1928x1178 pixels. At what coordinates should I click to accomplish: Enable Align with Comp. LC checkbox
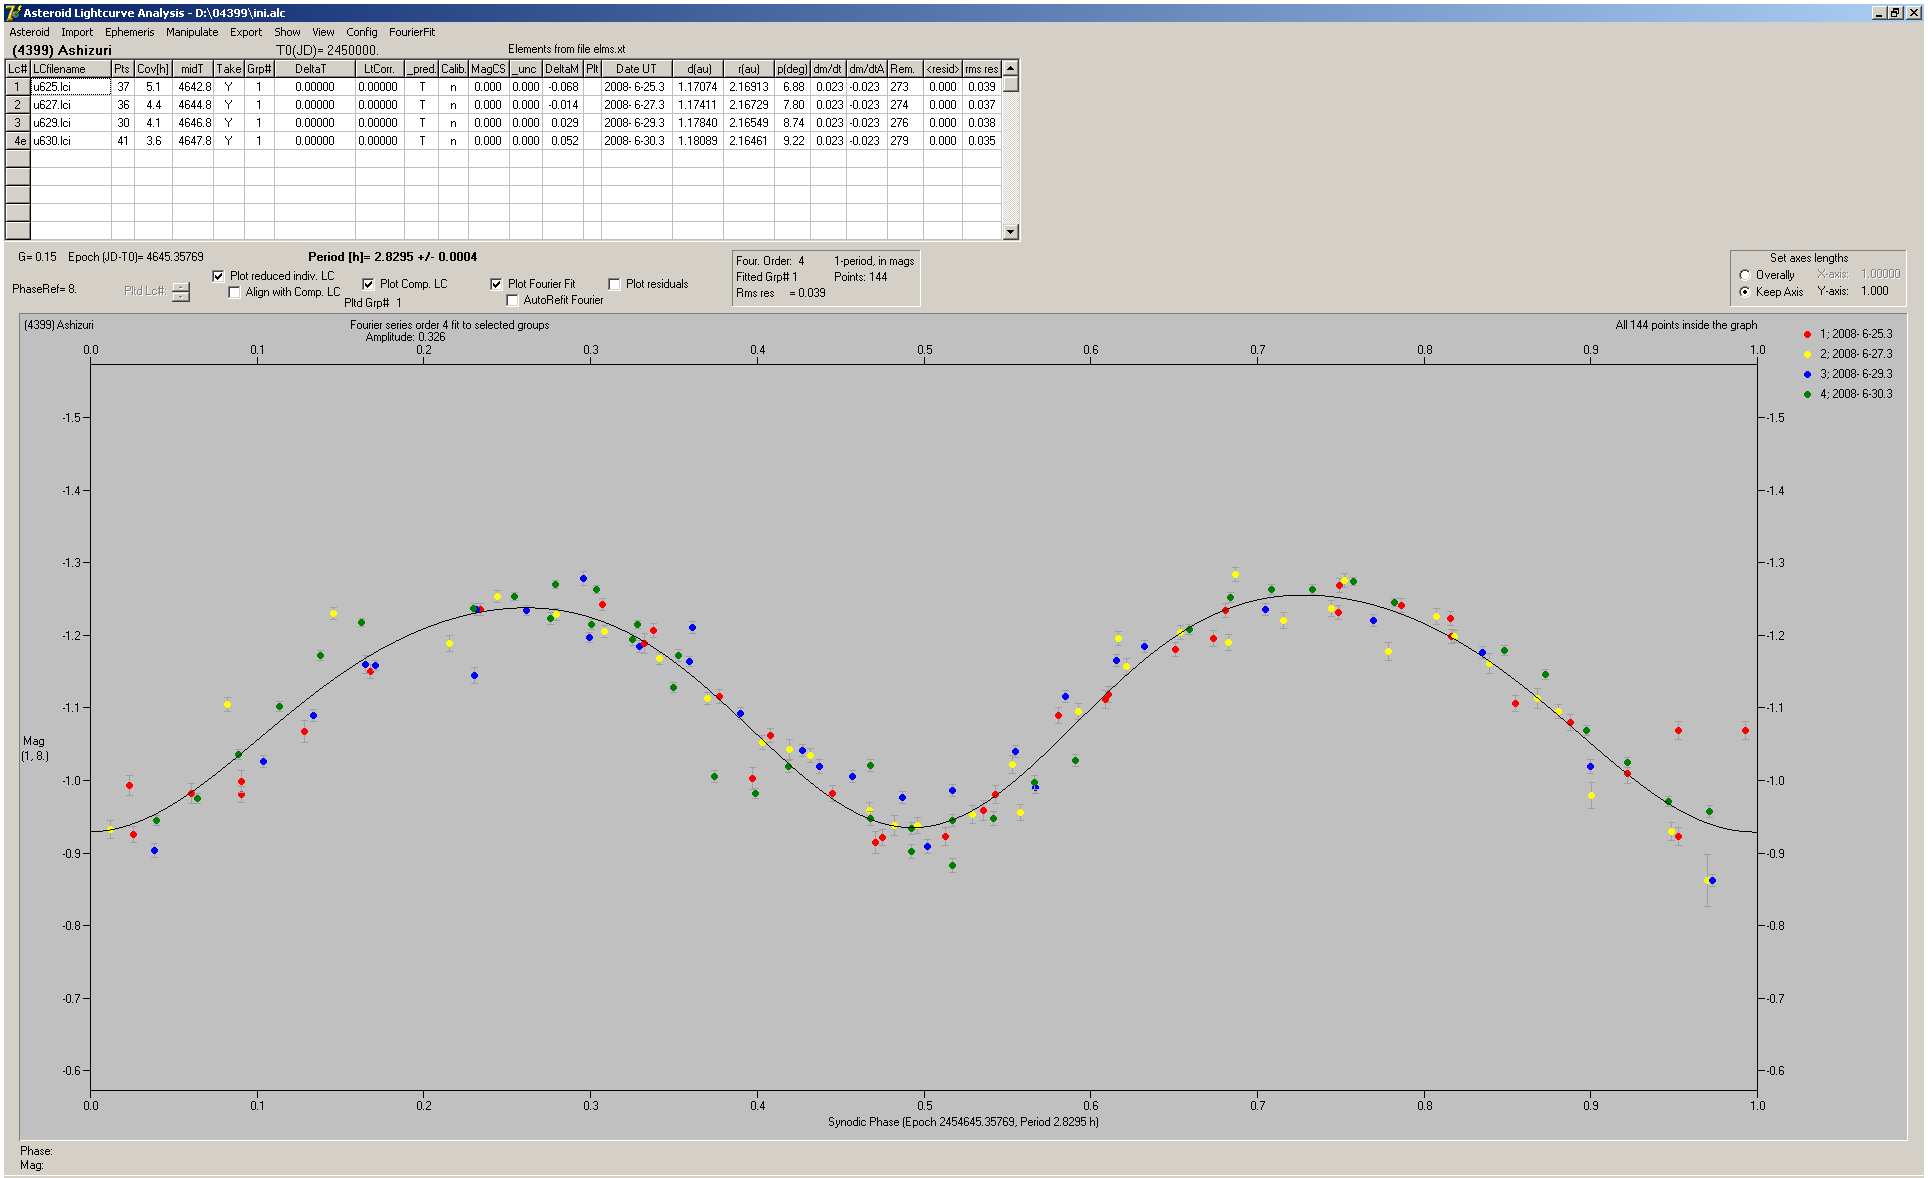click(x=234, y=292)
